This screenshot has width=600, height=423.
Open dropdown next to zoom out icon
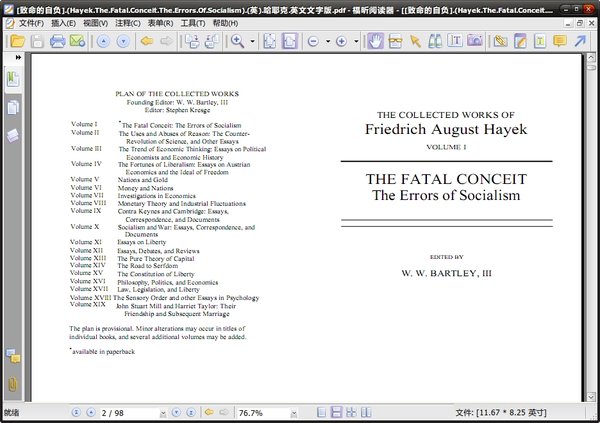[x=328, y=41]
